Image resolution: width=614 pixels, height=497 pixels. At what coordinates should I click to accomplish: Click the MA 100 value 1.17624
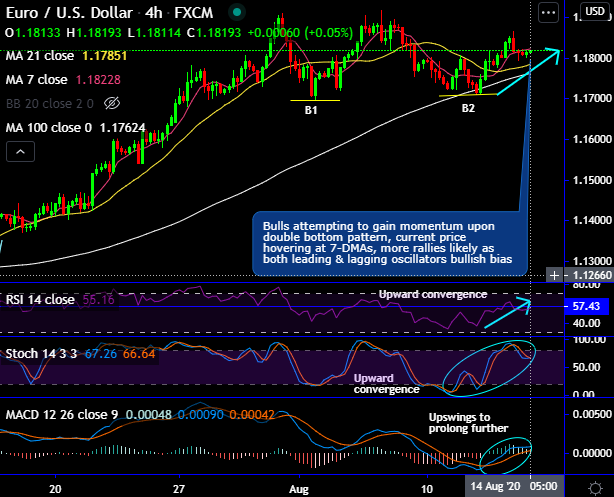(123, 128)
